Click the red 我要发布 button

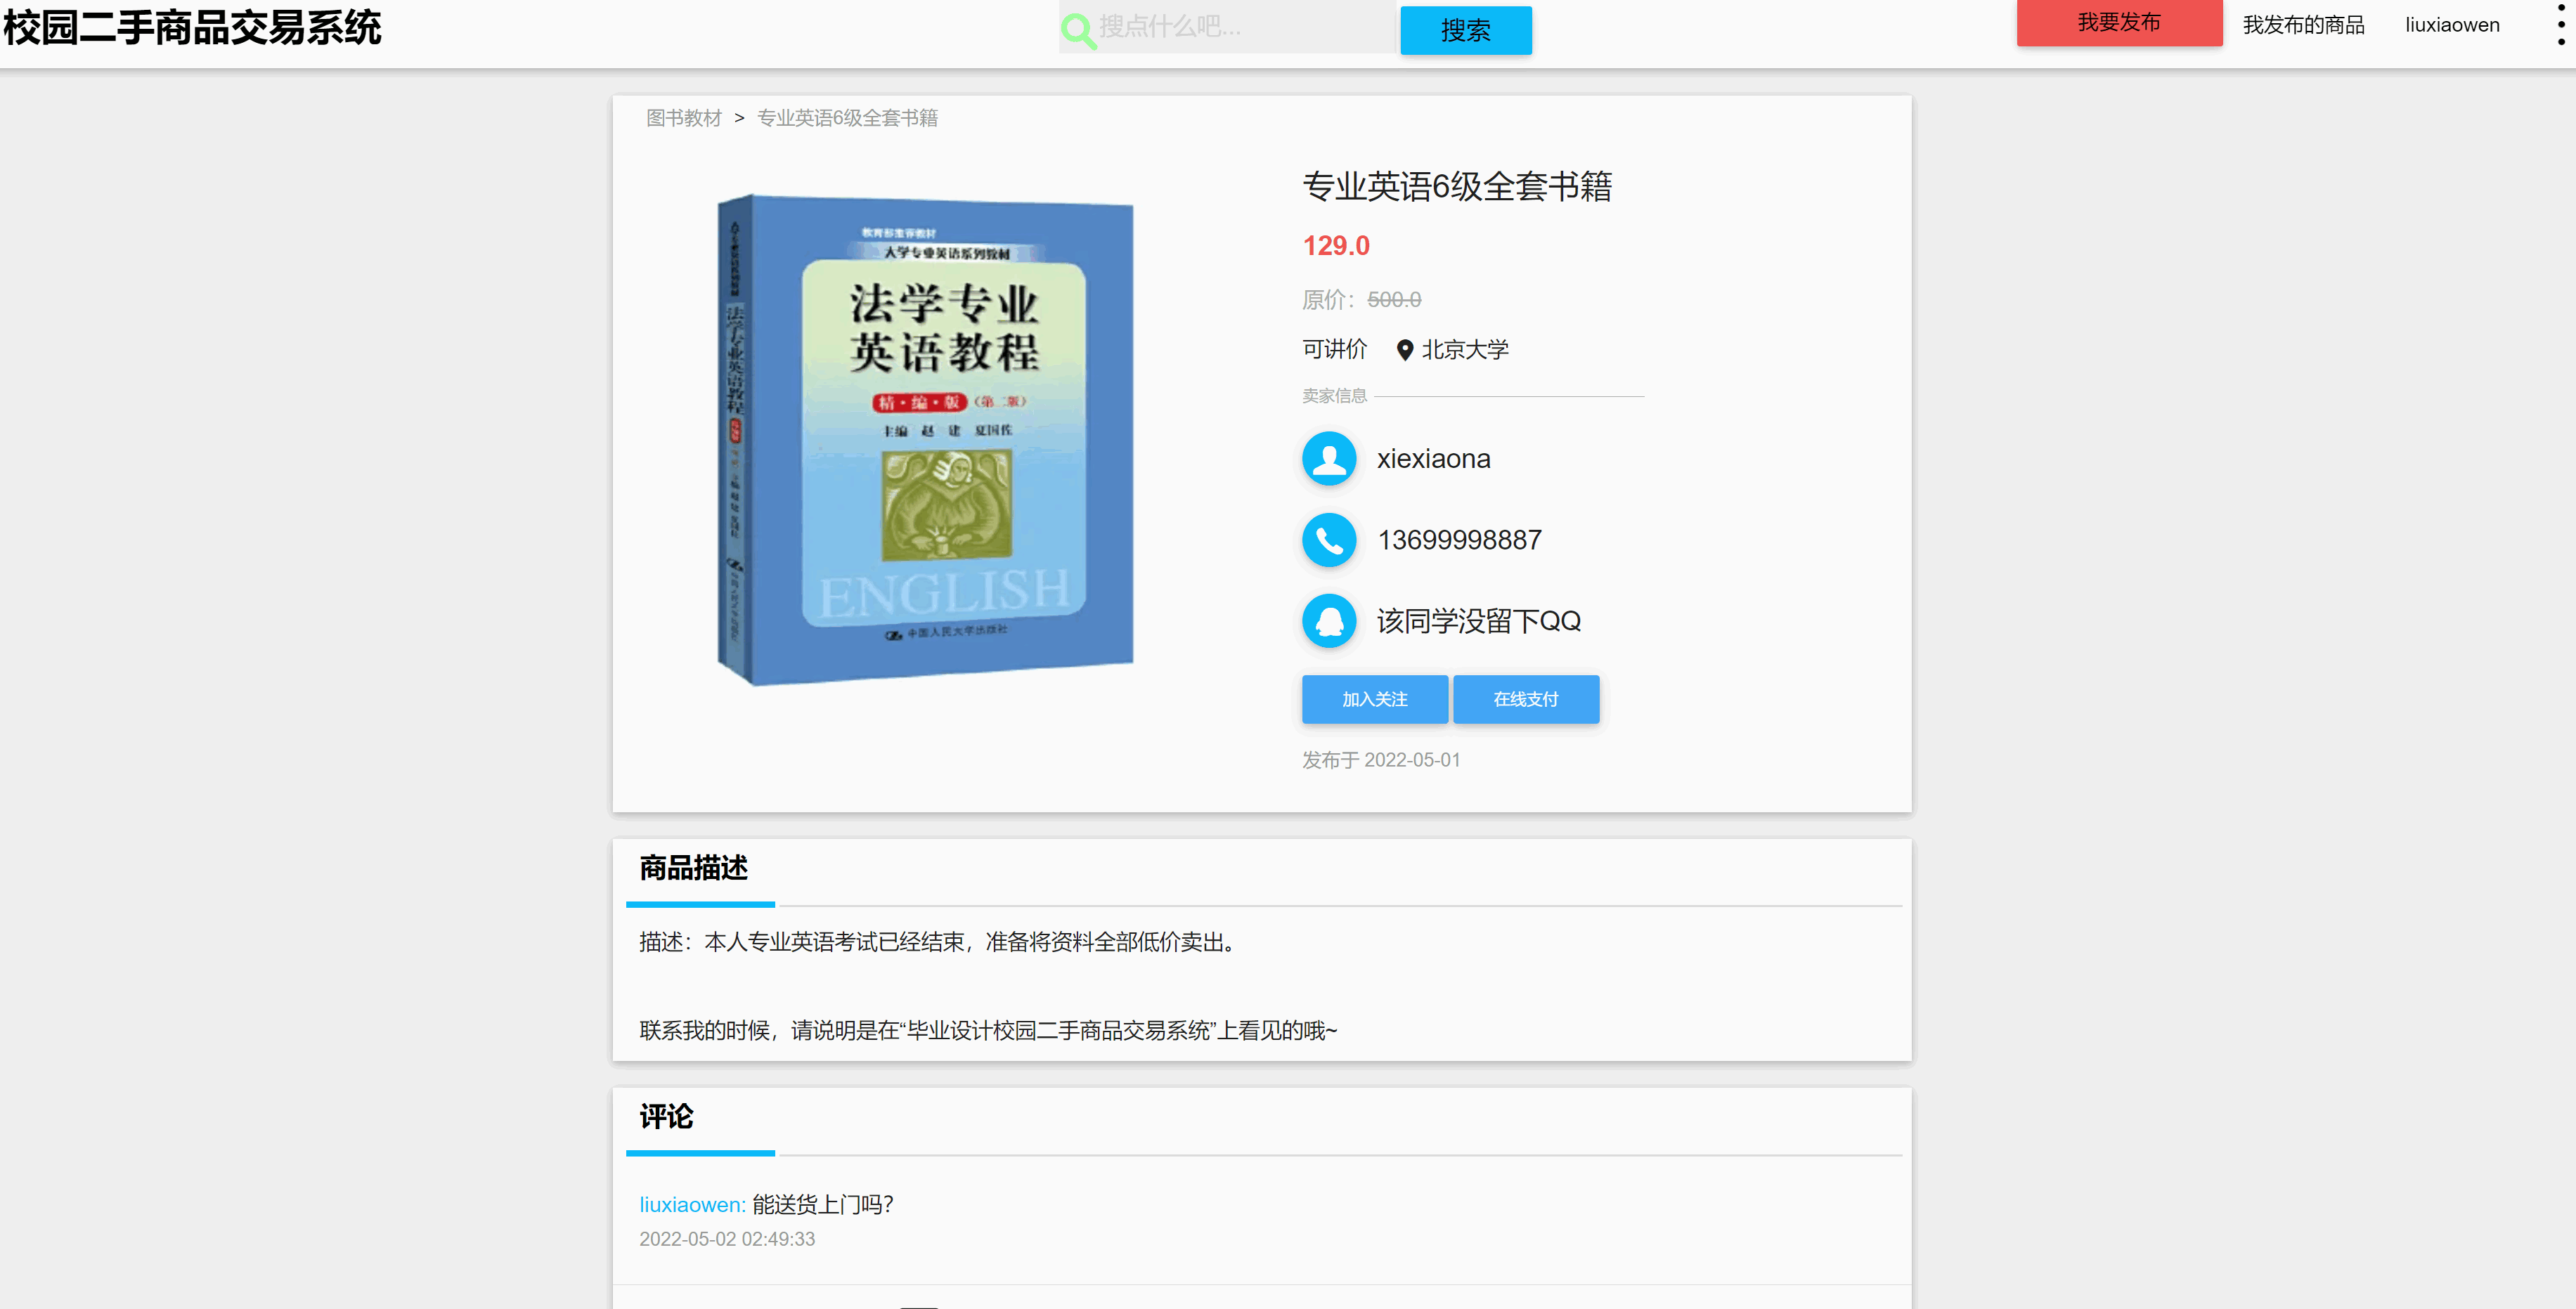click(x=2119, y=22)
